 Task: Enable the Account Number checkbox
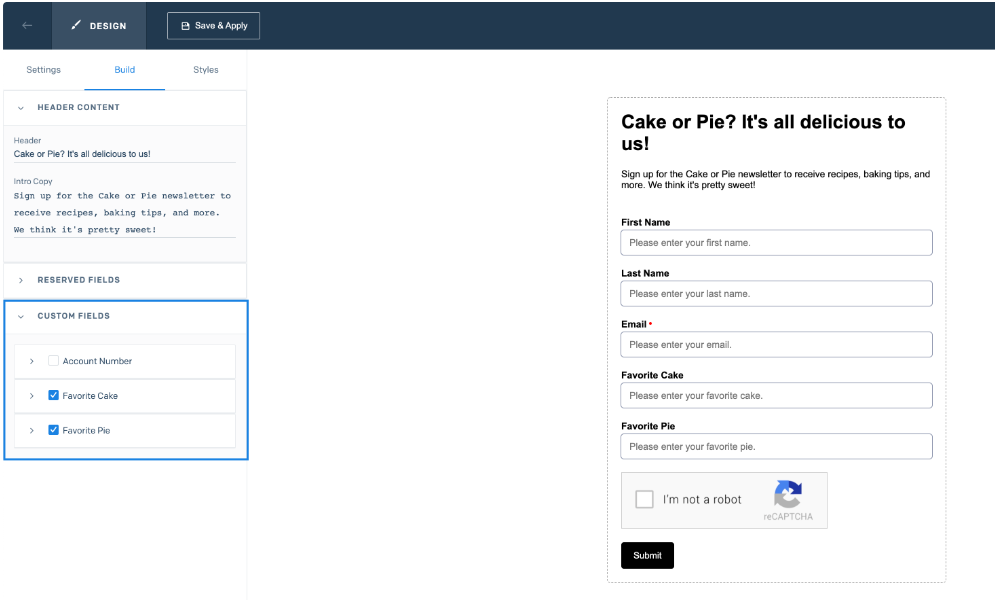(53, 361)
